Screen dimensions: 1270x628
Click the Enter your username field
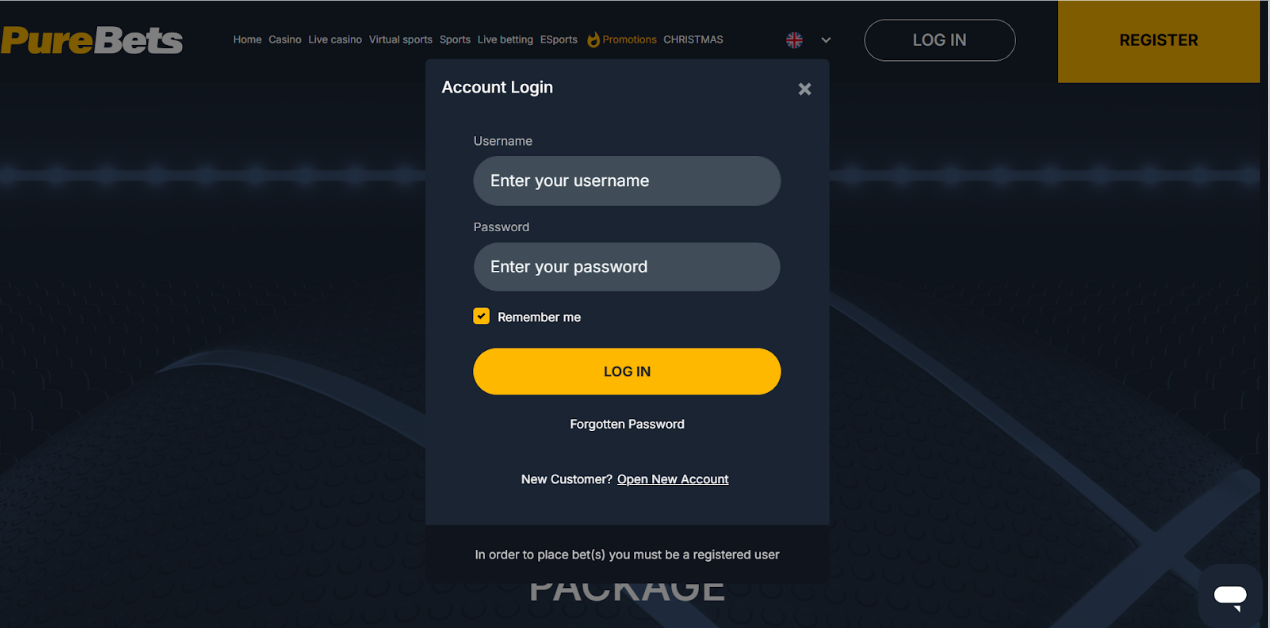[627, 180]
